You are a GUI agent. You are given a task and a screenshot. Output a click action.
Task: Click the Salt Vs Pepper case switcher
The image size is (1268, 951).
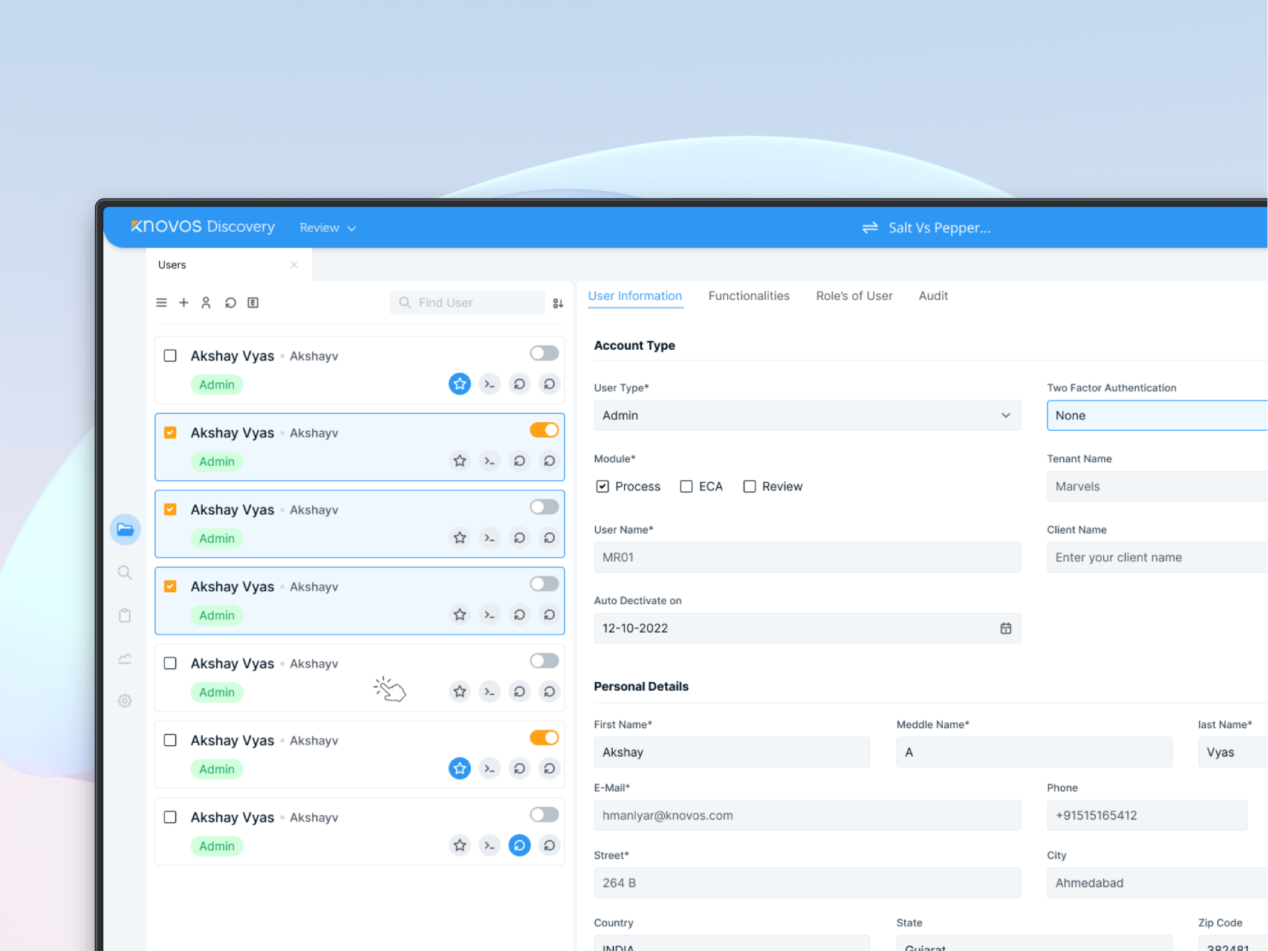click(x=926, y=228)
